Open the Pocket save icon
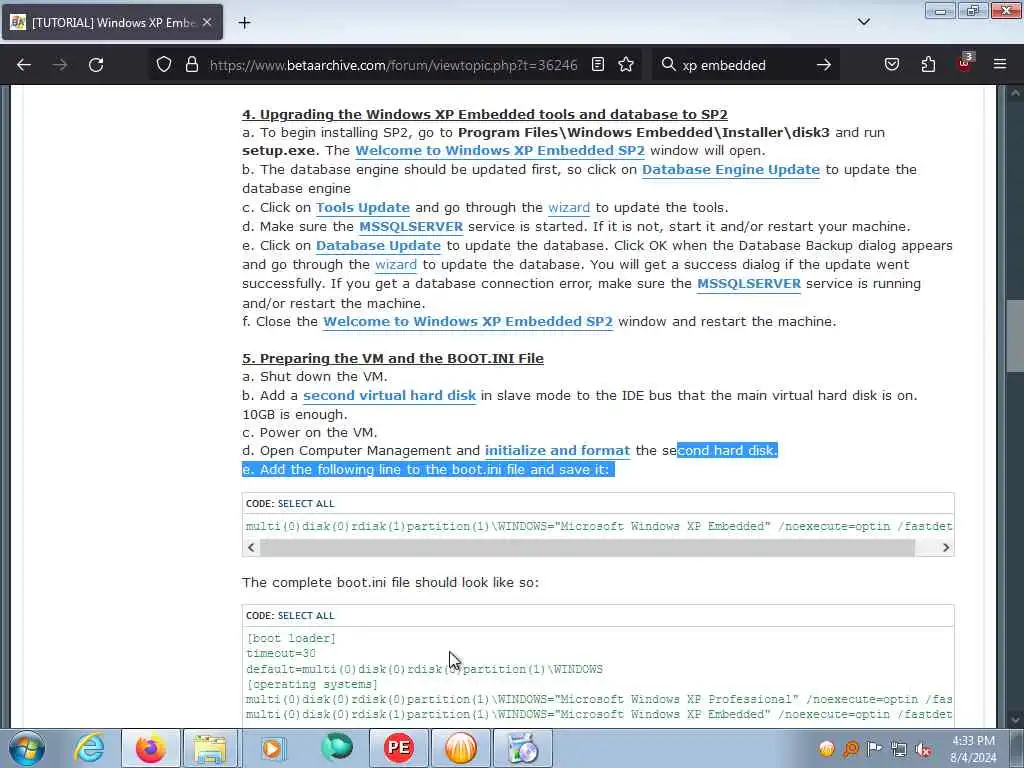Screen dimensions: 1024x768 [892, 65]
